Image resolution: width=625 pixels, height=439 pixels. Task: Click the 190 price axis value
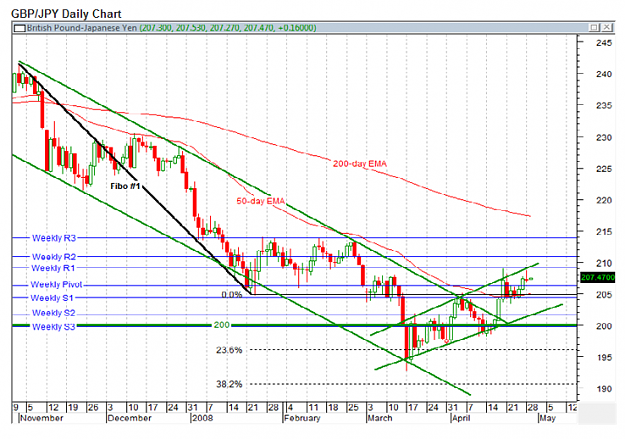tap(603, 389)
